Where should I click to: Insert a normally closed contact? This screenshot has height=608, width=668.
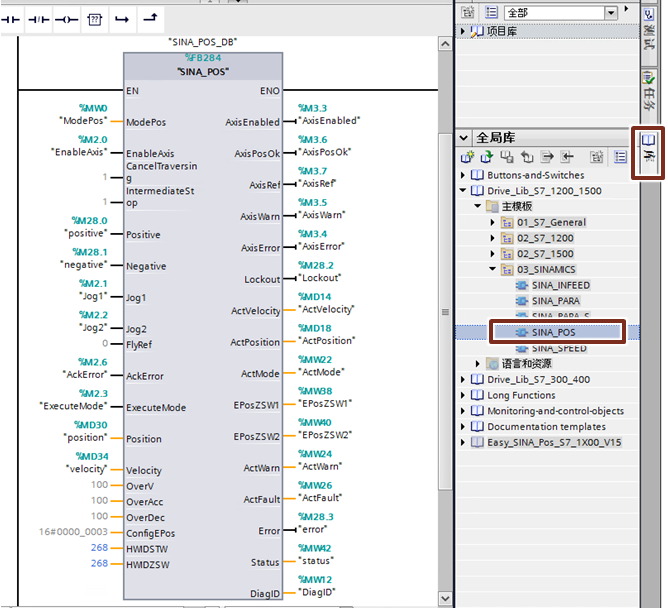pos(39,20)
